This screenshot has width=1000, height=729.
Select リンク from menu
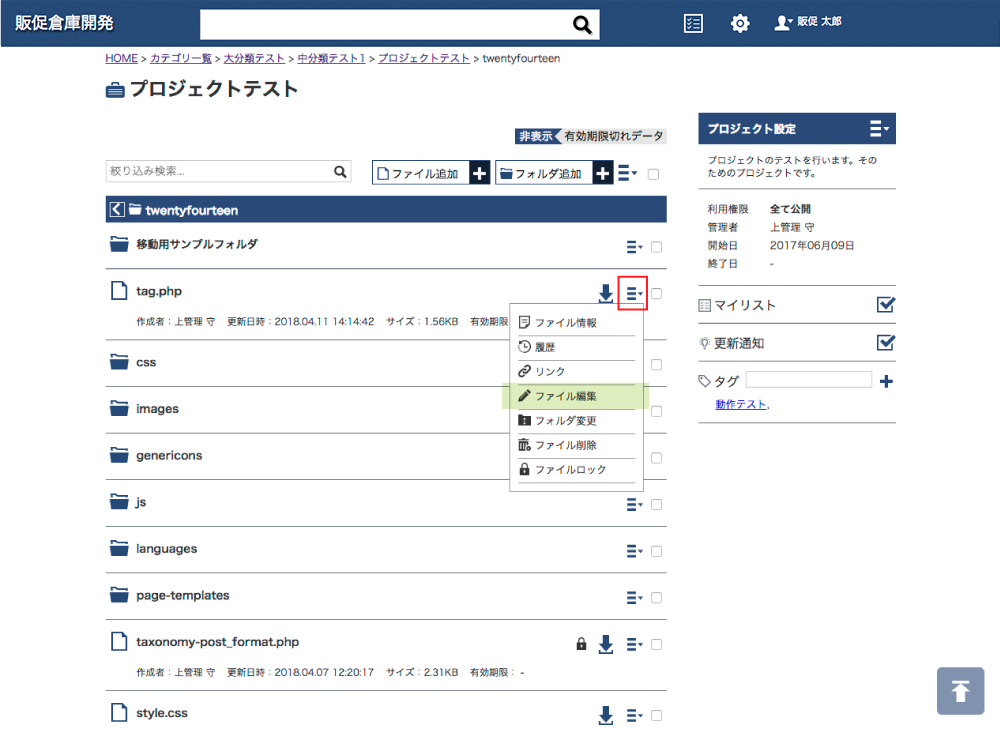577,371
